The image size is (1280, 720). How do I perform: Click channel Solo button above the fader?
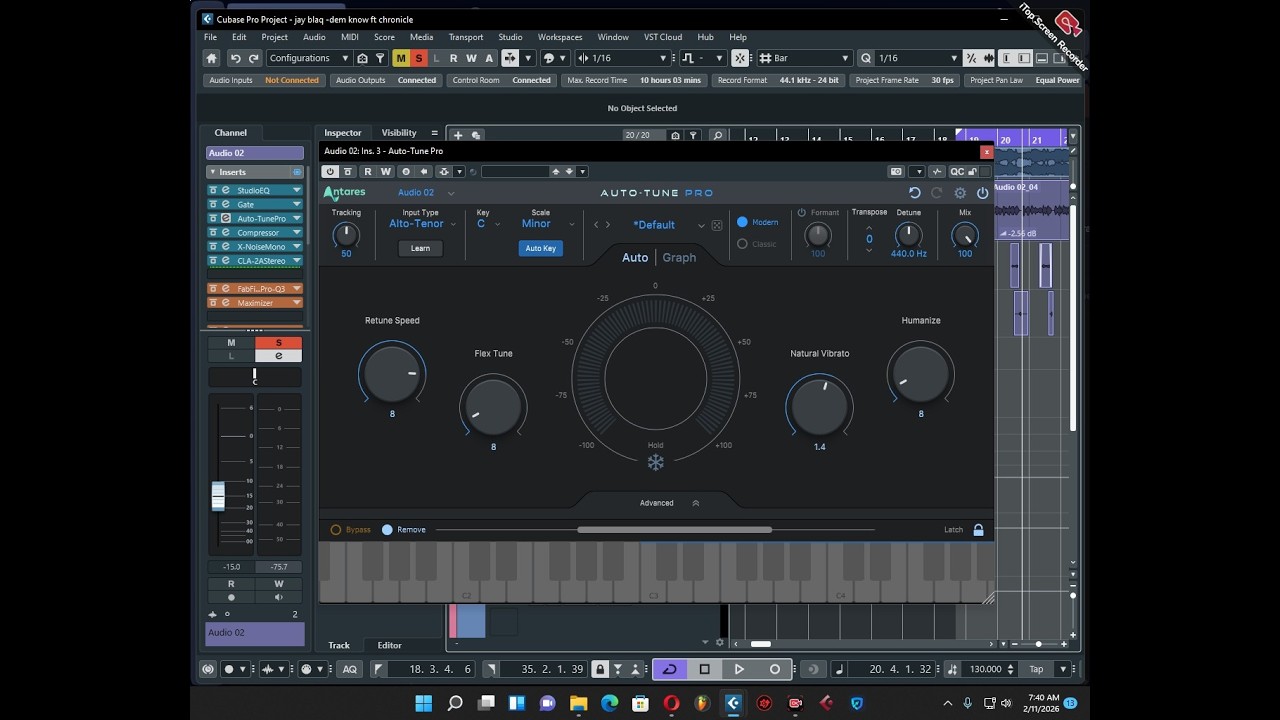tap(279, 343)
